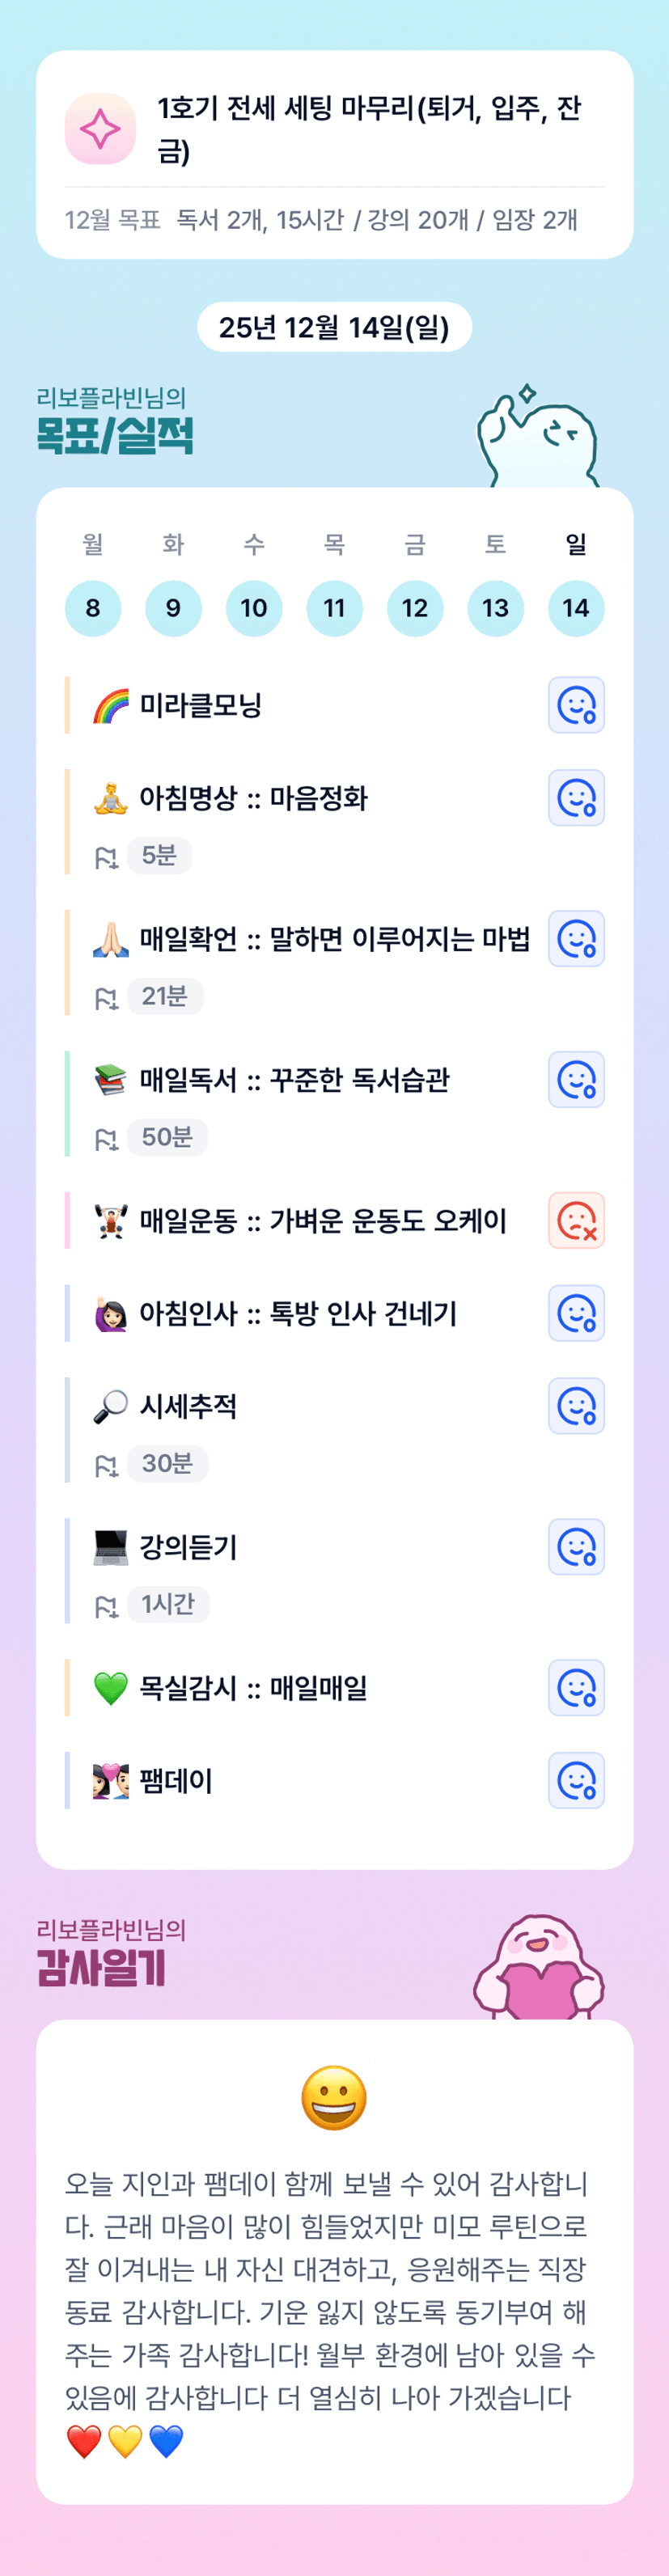Click the 목실감시 smiley status icon
669x2576 pixels.
[576, 1688]
